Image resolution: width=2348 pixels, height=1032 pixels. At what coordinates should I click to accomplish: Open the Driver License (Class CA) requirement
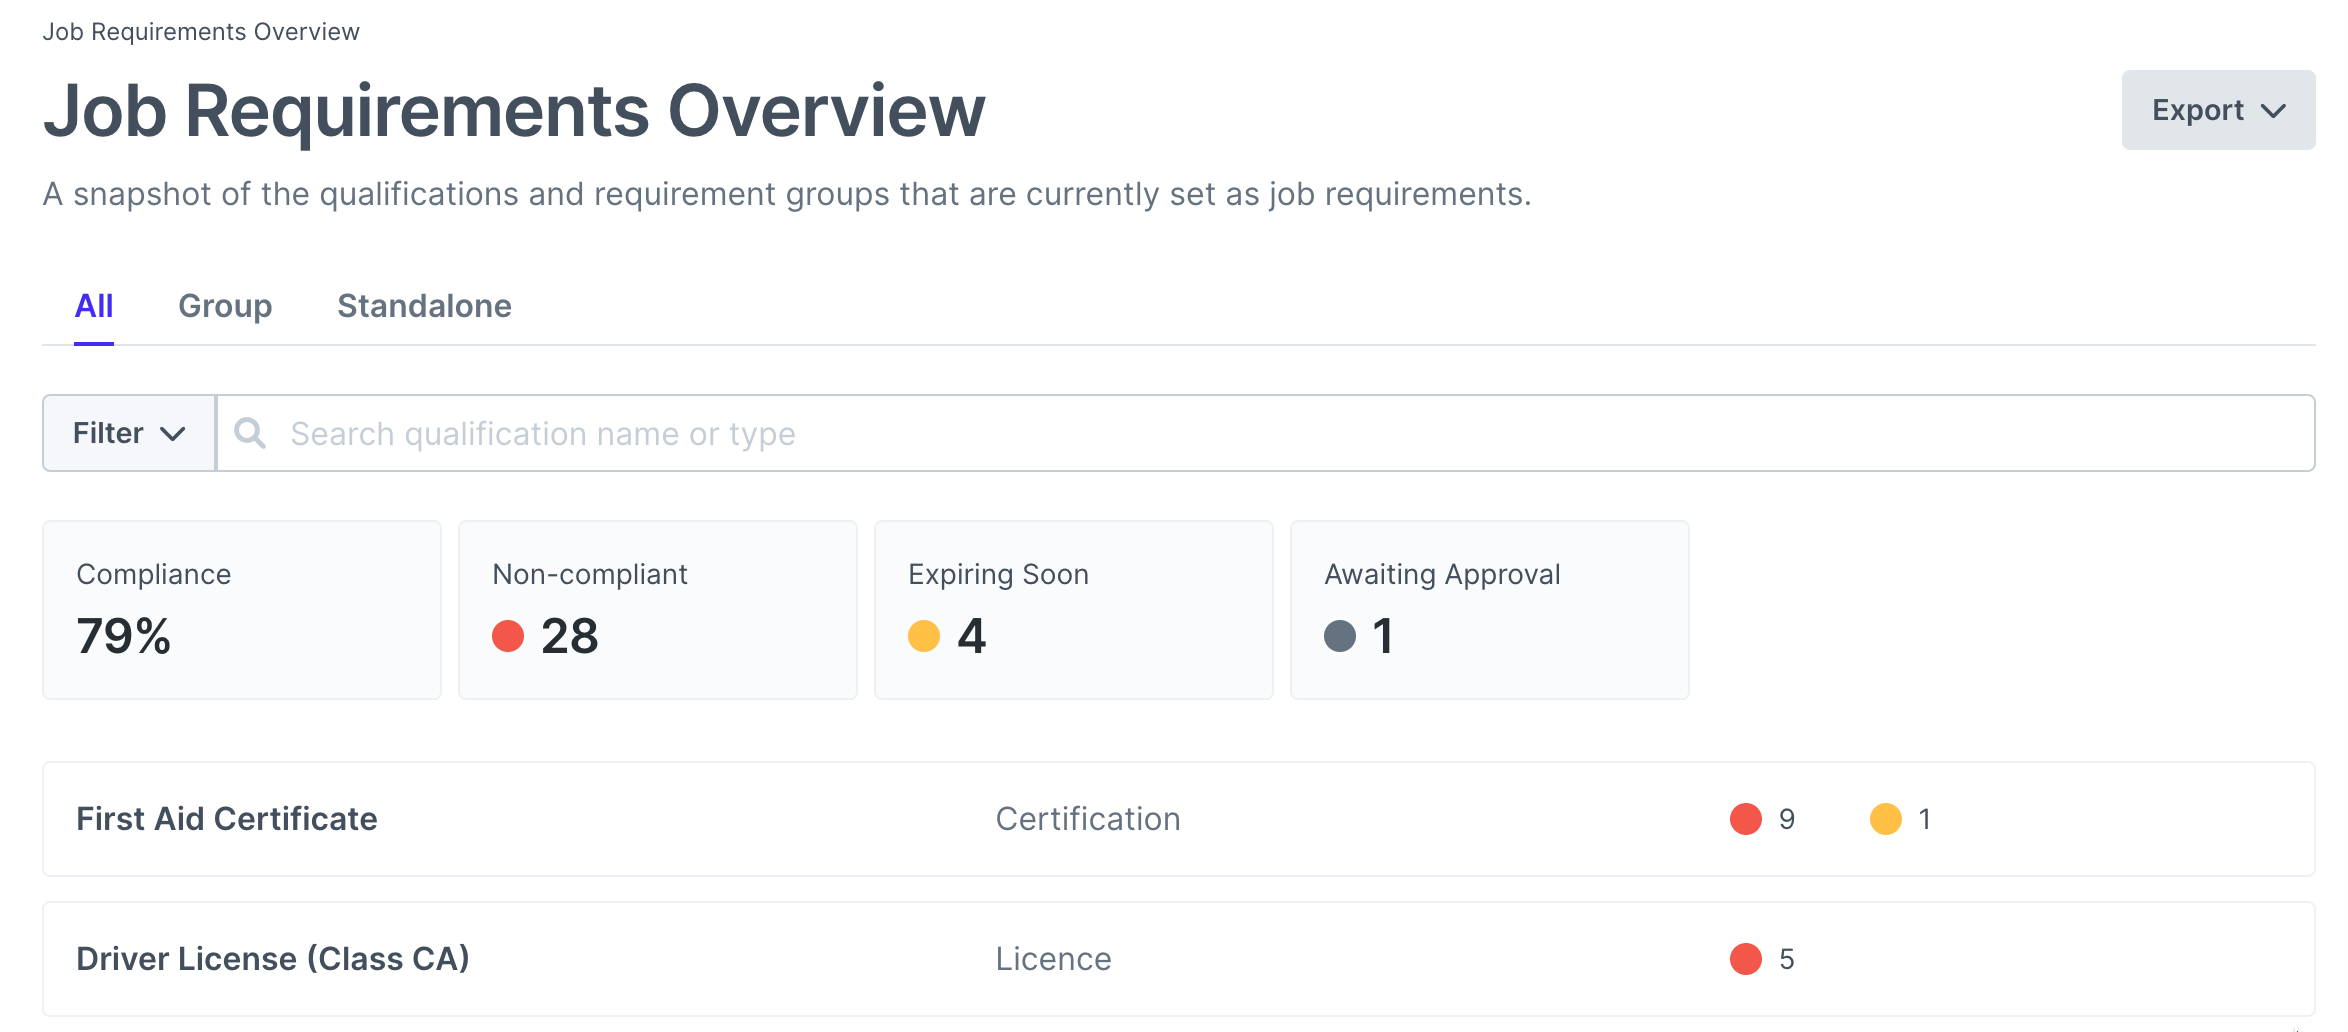273,959
